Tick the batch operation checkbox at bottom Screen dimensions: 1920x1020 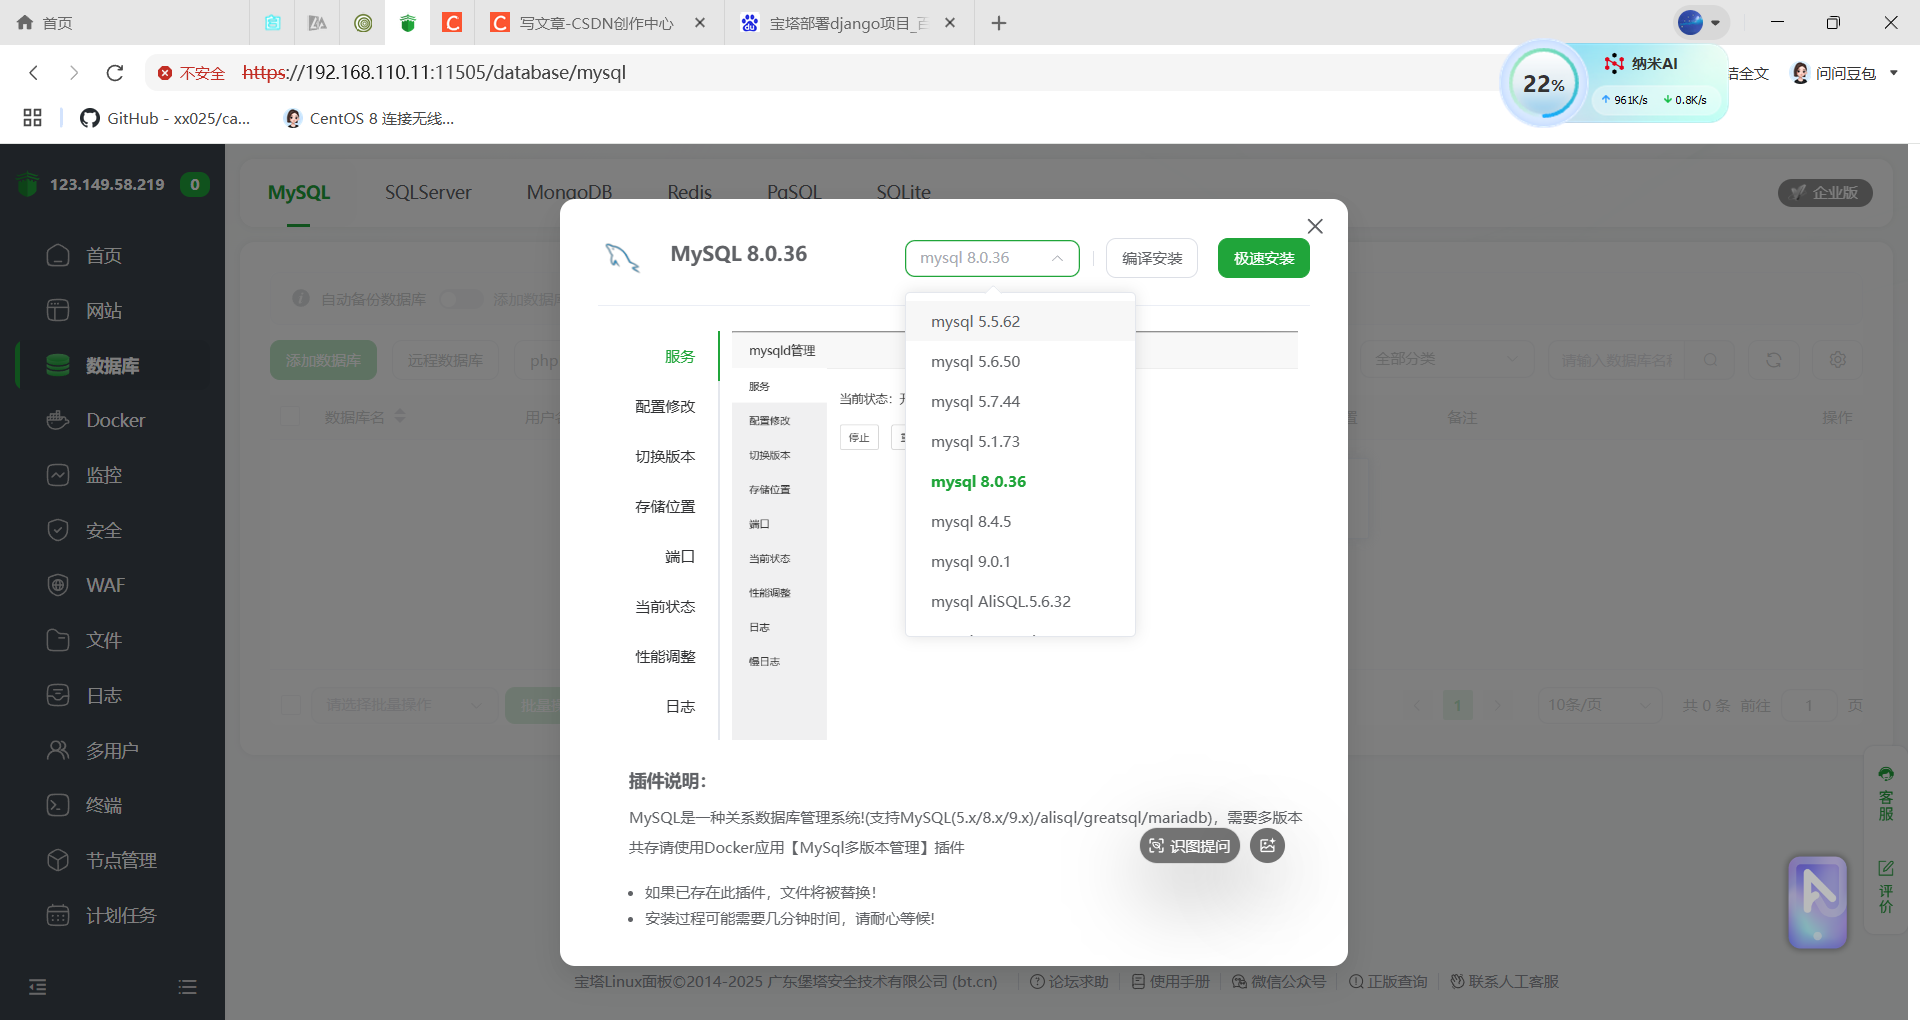[x=291, y=705]
